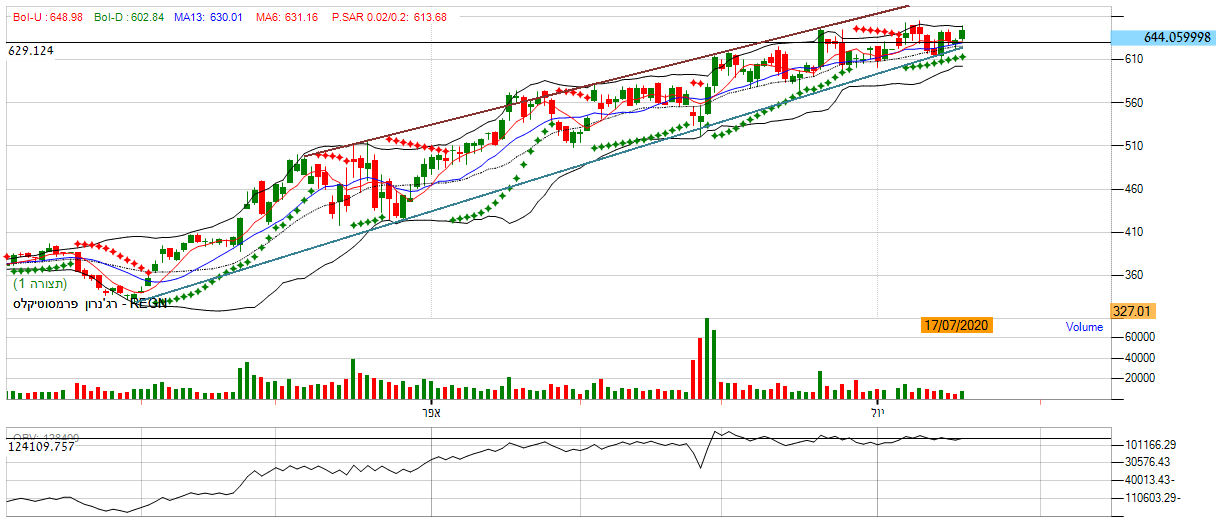
Task: Click the אפר month marker on time axis
Action: [x=431, y=412]
